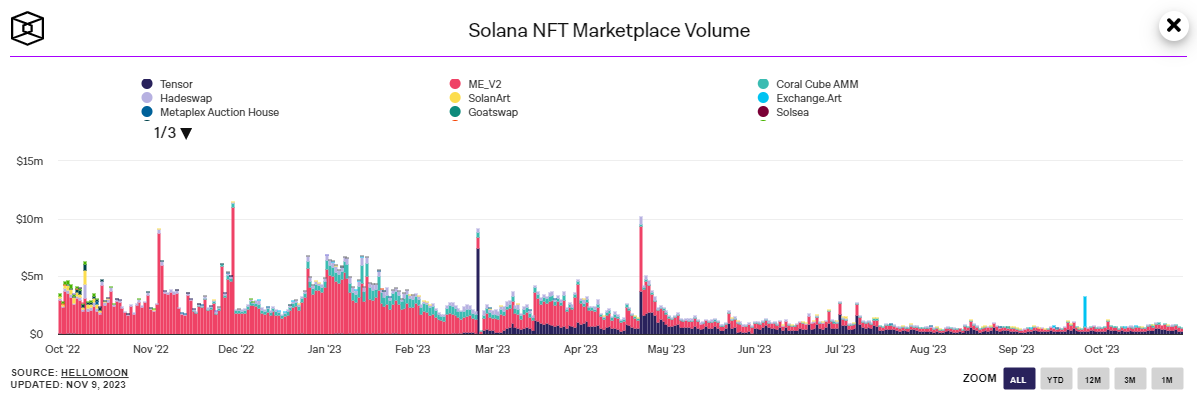1197x397 pixels.
Task: Toggle the Goatswap legend color dot
Action: tap(455, 111)
